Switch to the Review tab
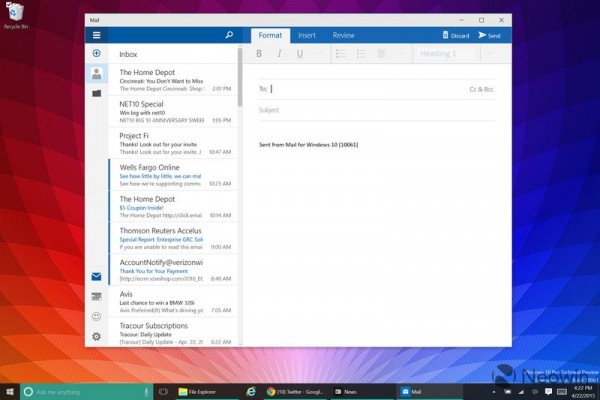Screen dimensions: 600x400 (x=343, y=35)
